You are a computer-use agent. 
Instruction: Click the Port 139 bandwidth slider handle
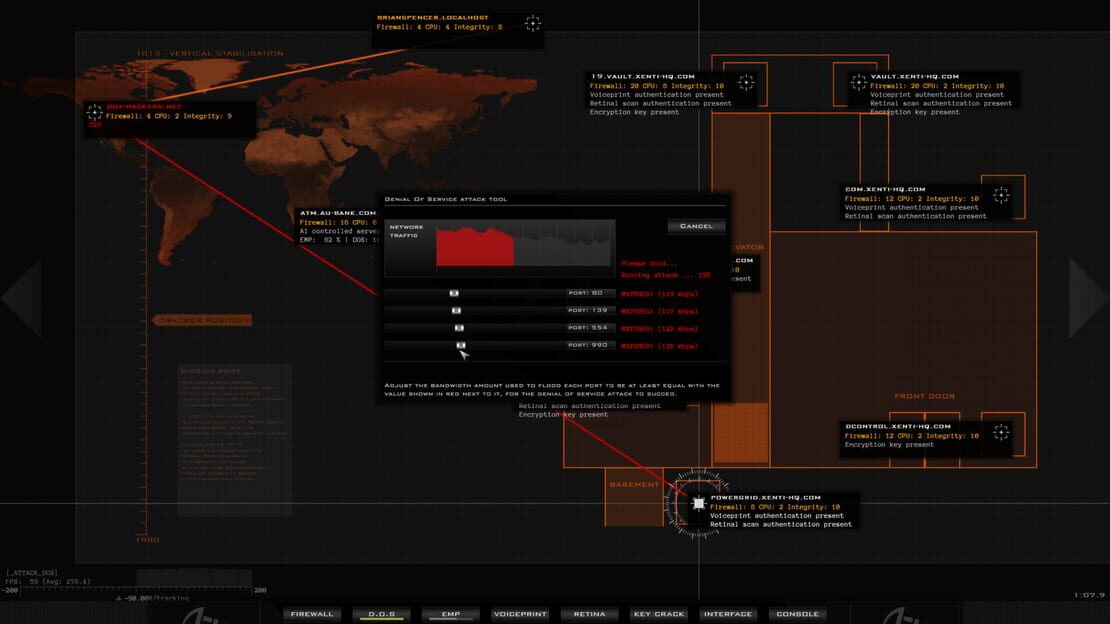[456, 310]
